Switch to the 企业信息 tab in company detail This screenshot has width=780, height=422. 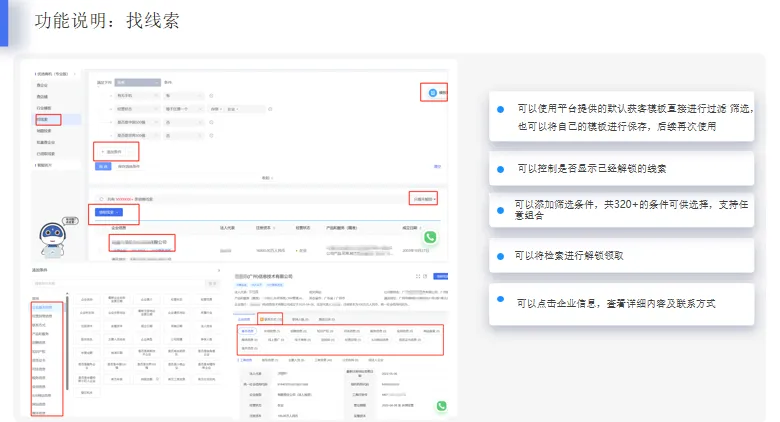click(244, 319)
